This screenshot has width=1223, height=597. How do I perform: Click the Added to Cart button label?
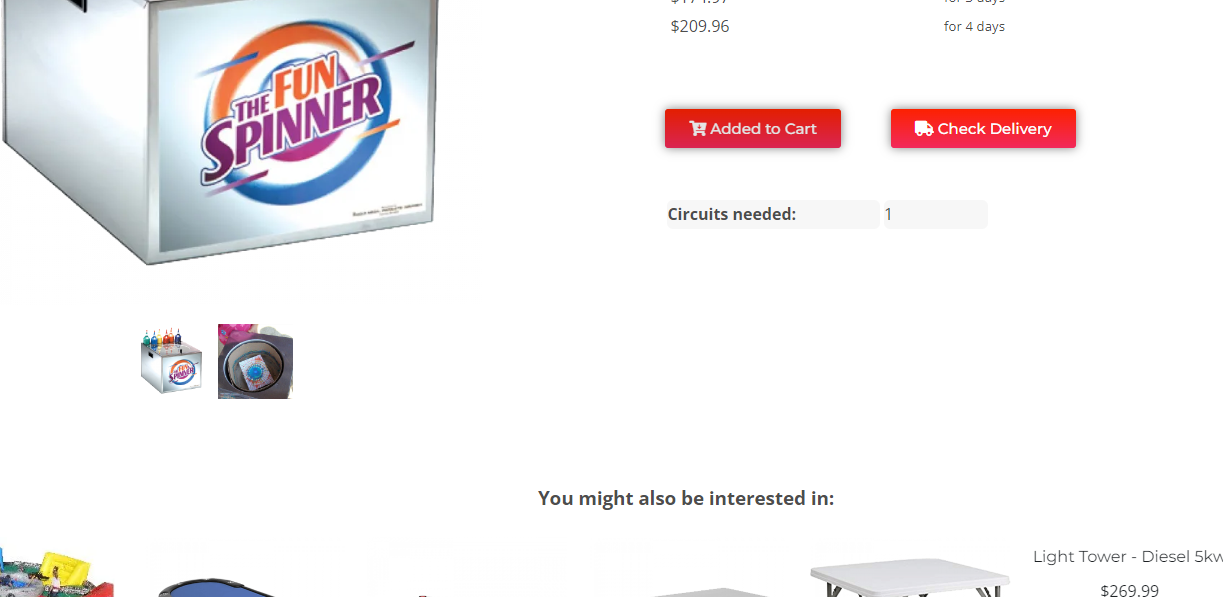[763, 128]
